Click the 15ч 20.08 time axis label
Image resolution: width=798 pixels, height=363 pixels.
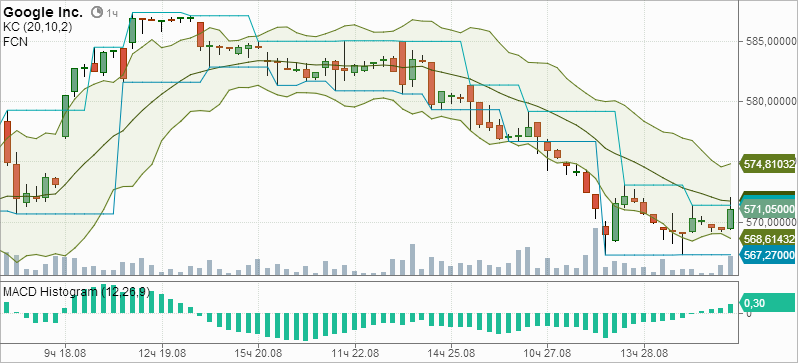coord(258,353)
